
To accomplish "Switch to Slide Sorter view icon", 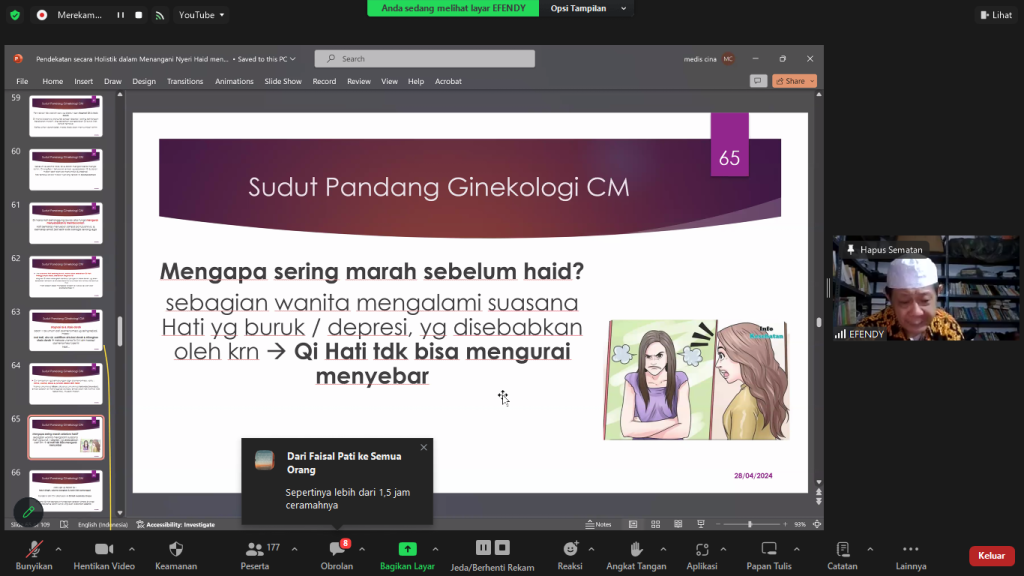I will (x=656, y=524).
